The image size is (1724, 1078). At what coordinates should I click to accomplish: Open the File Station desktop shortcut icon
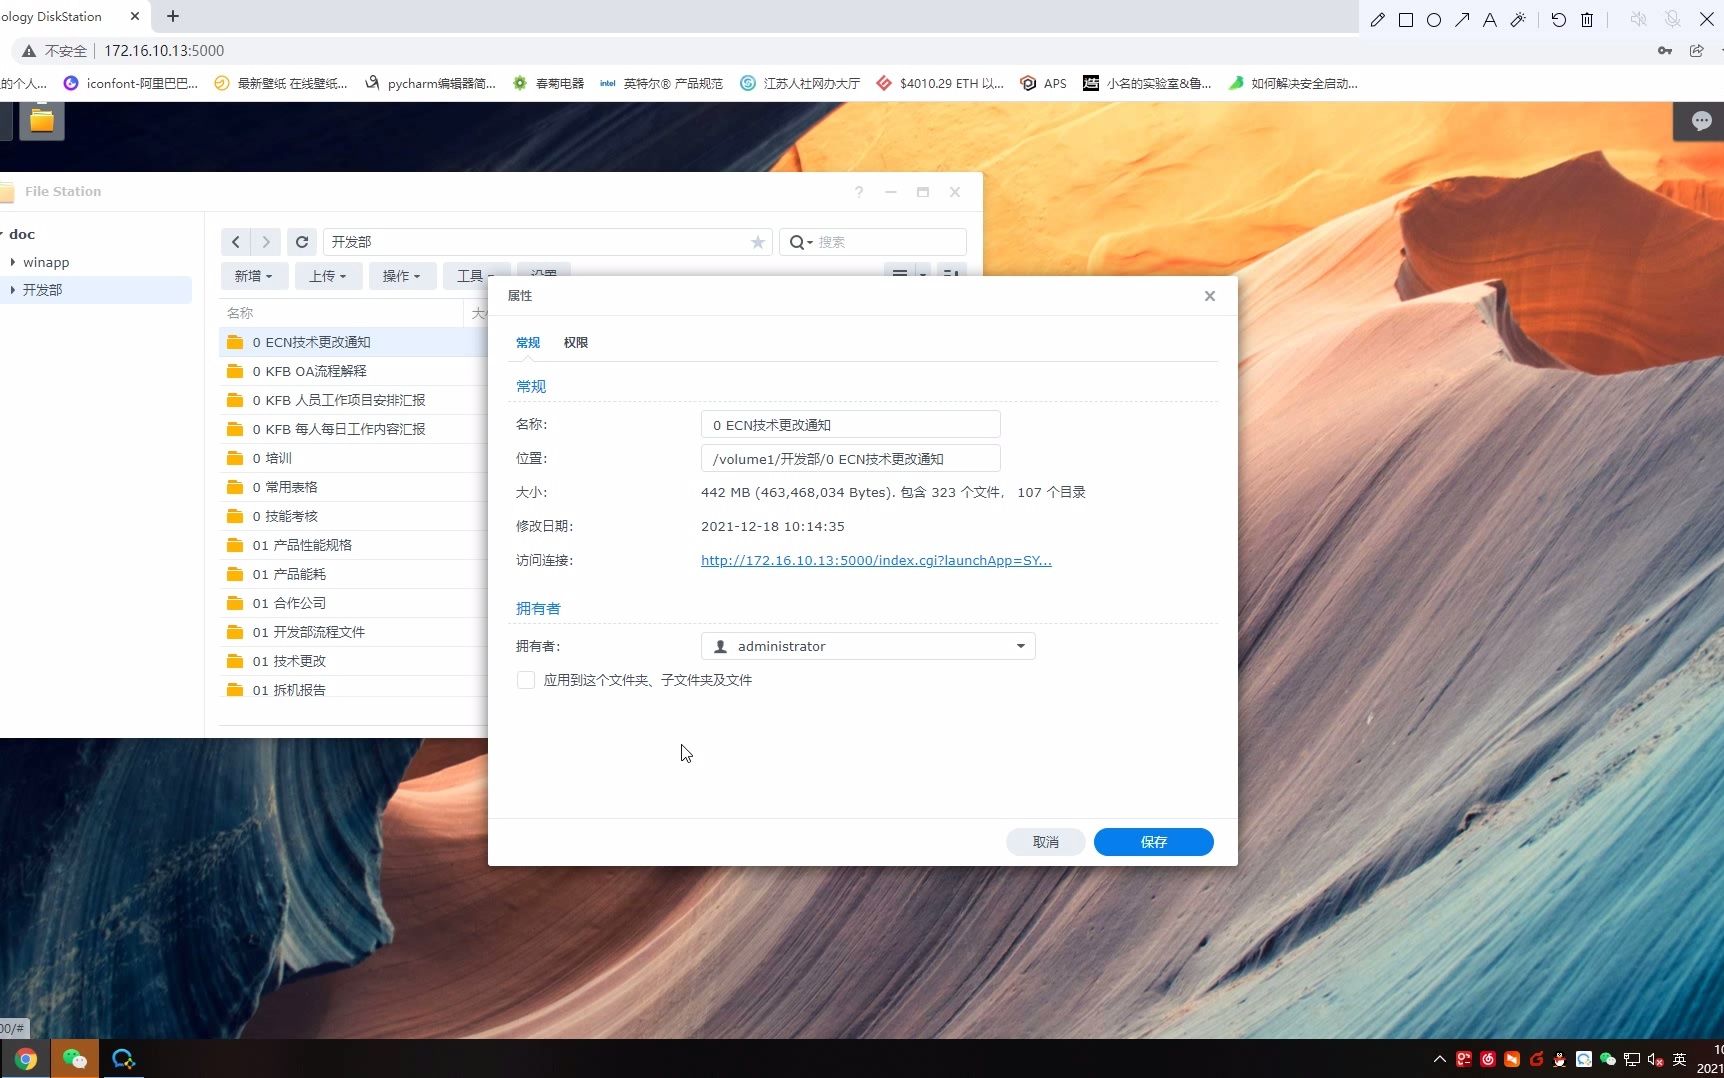click(42, 120)
